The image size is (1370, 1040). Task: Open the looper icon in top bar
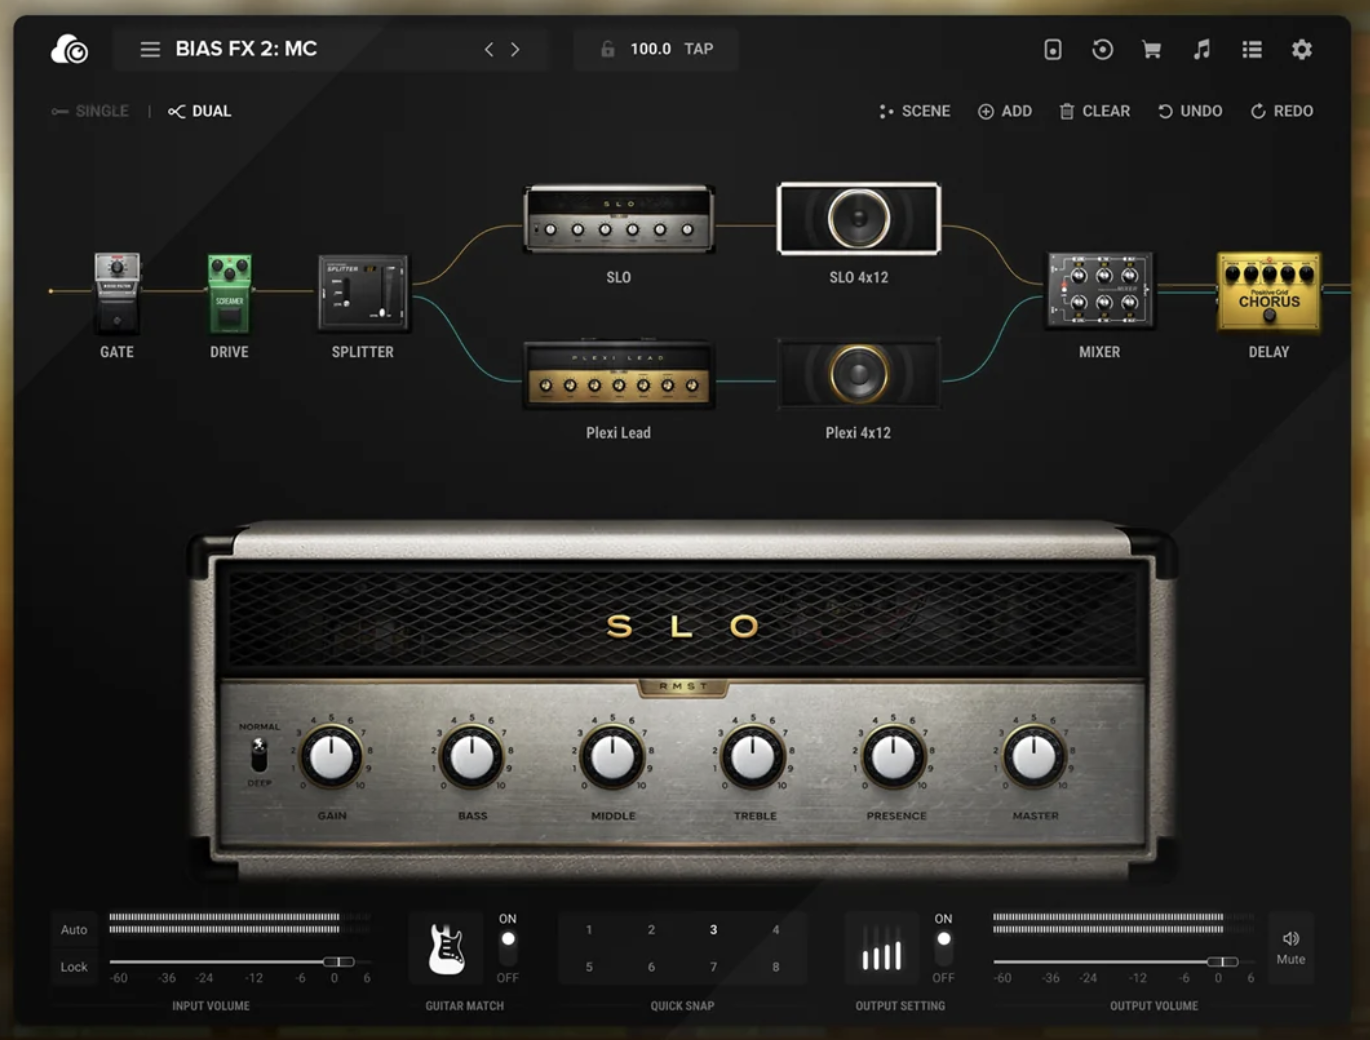[1102, 49]
